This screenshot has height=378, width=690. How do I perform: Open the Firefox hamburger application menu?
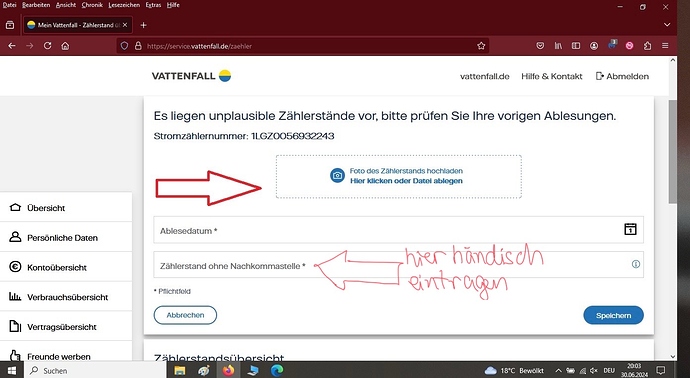click(x=665, y=46)
